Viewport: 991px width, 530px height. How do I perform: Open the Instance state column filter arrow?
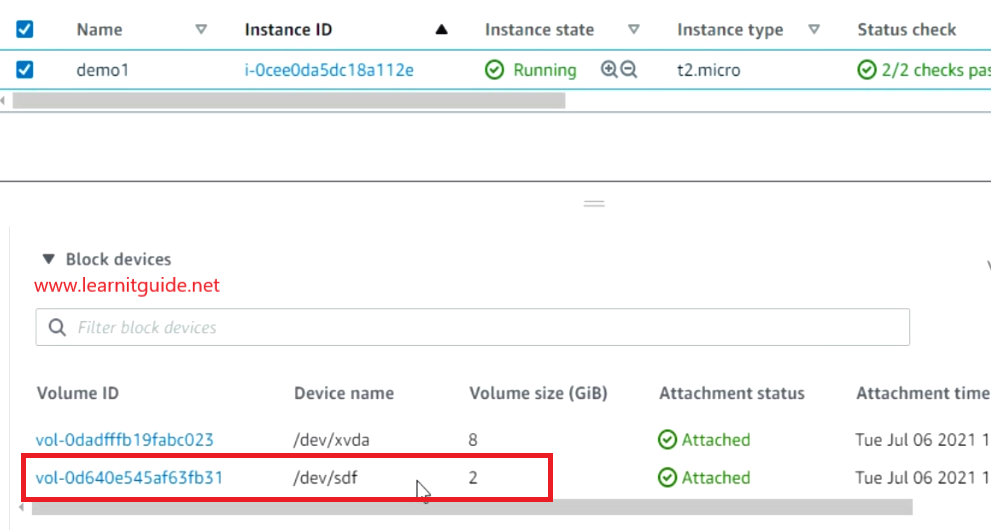click(x=633, y=29)
